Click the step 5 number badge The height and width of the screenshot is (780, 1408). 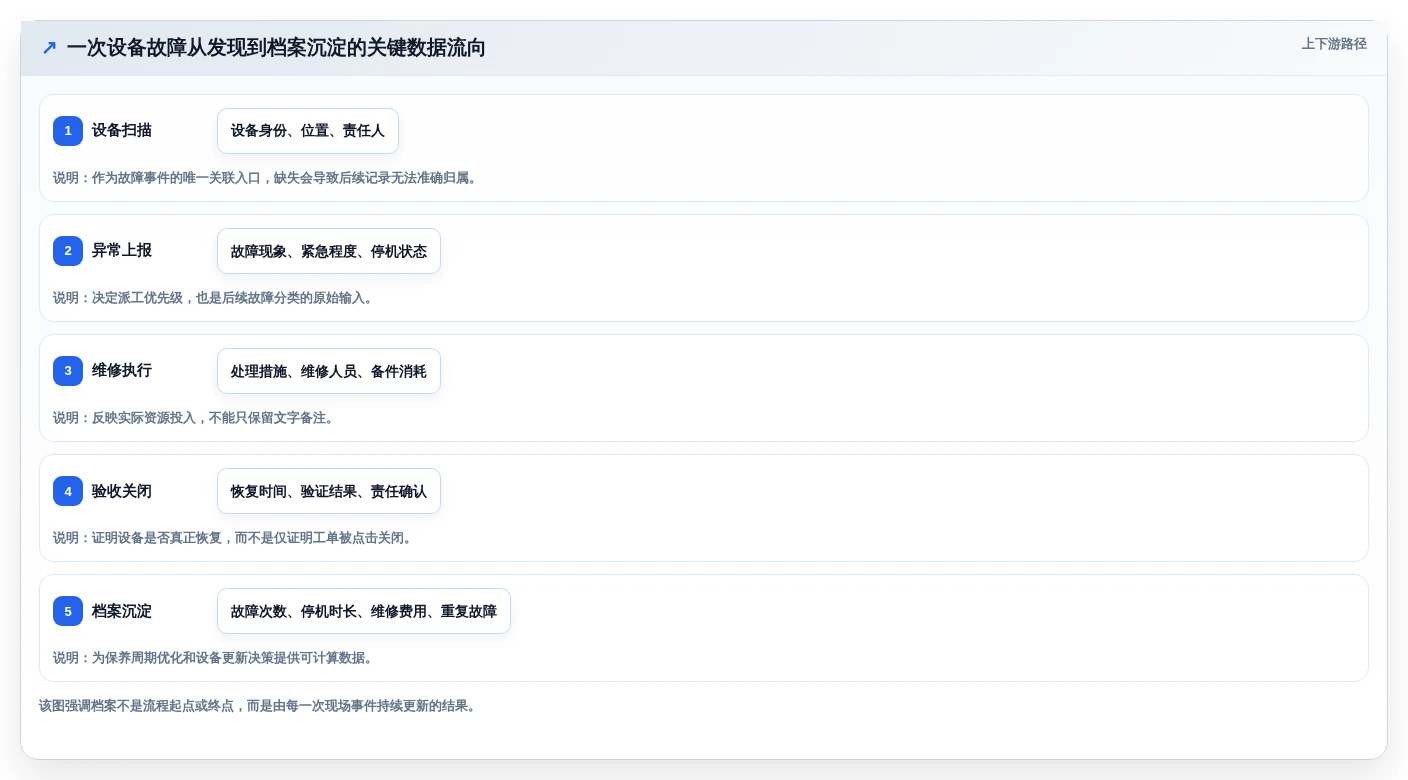pos(68,611)
